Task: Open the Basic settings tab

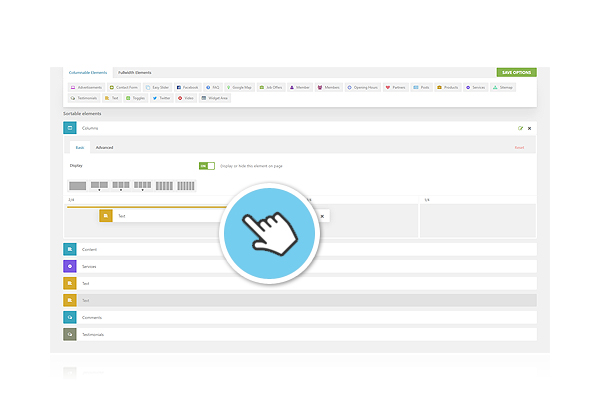Action: [80, 148]
